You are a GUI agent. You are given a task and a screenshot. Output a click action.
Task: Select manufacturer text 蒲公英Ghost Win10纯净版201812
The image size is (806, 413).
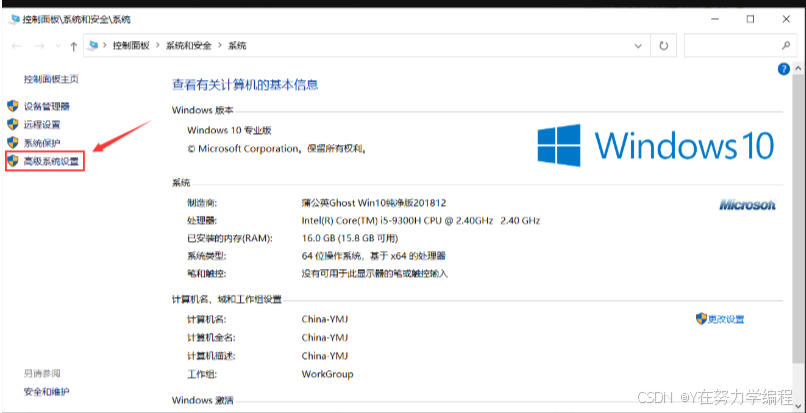pyautogui.click(x=374, y=203)
